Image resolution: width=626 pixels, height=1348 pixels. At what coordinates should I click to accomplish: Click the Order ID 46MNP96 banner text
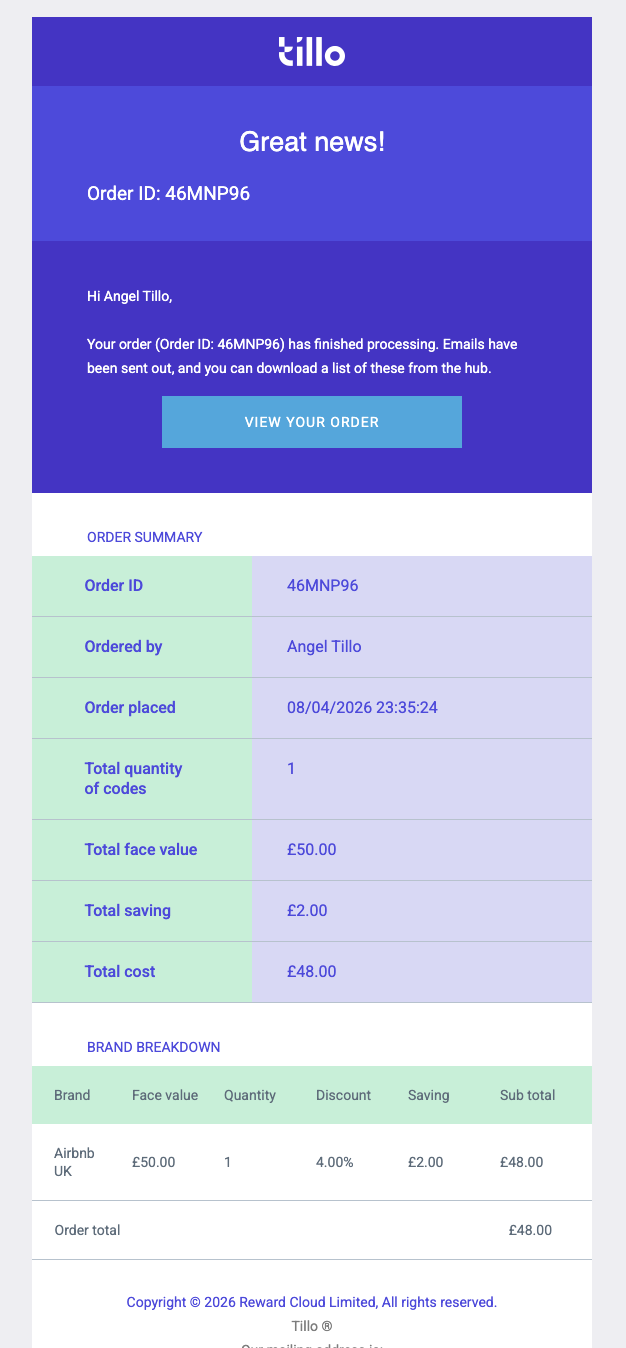168,194
